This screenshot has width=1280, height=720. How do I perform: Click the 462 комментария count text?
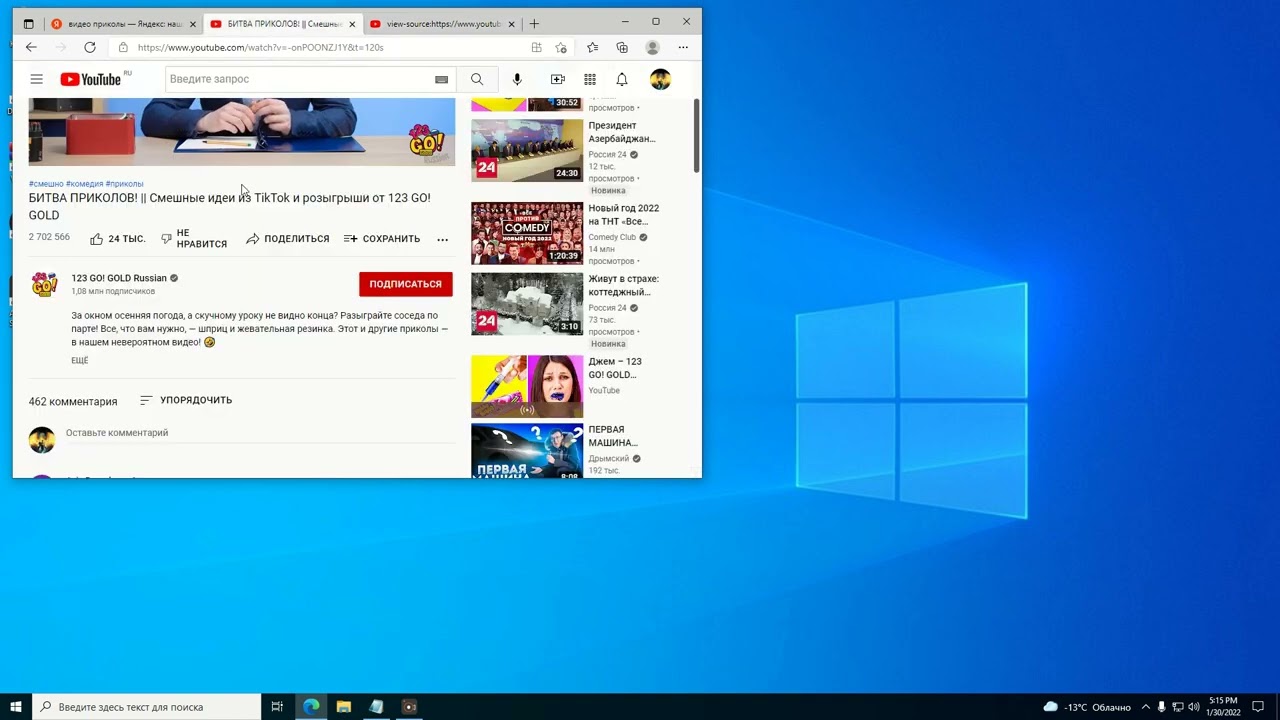coord(73,401)
